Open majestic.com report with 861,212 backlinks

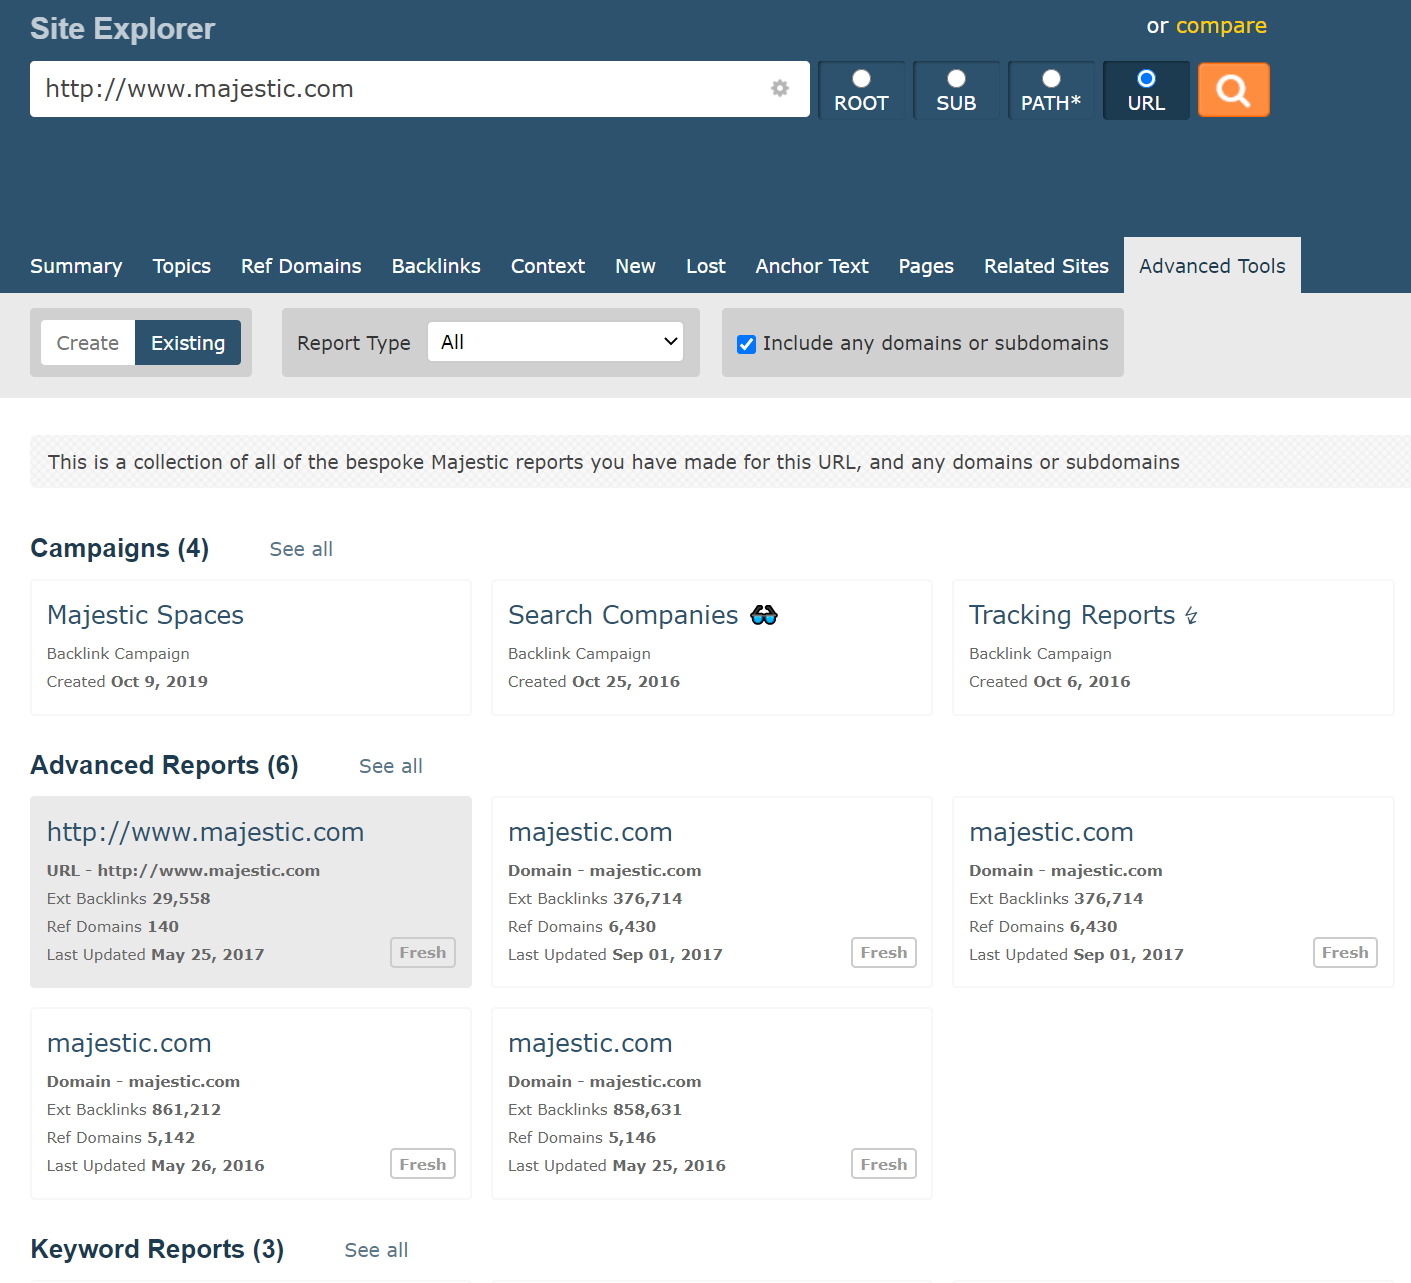129,1043
